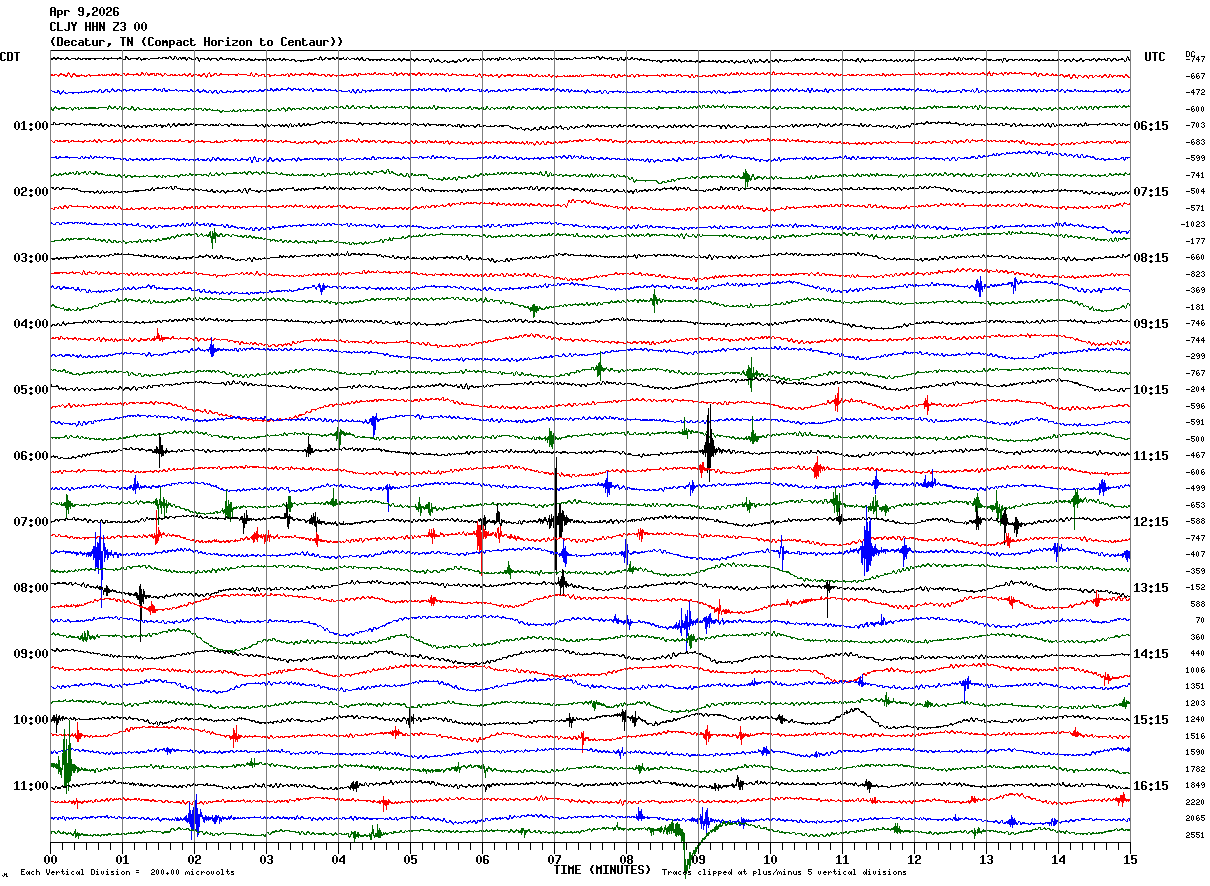Click the '07' minute axis tick label
Viewport: 1210px width, 886px height.
[554, 859]
